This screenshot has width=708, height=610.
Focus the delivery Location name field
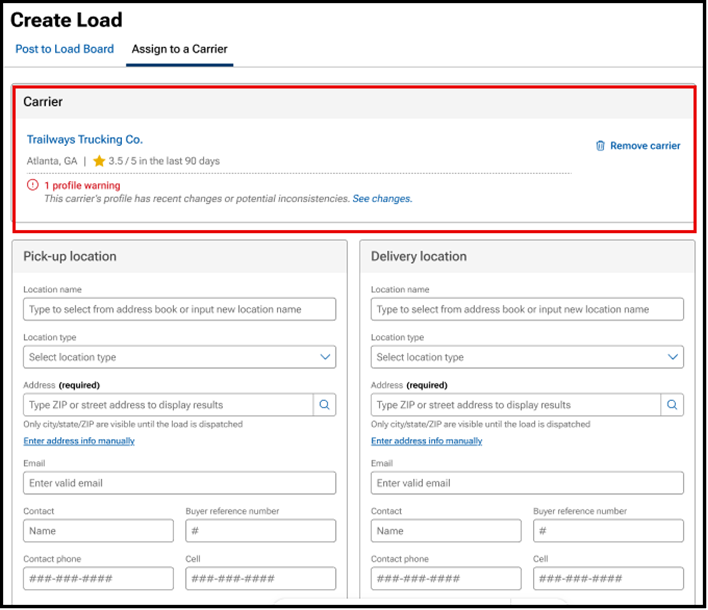pos(527,310)
